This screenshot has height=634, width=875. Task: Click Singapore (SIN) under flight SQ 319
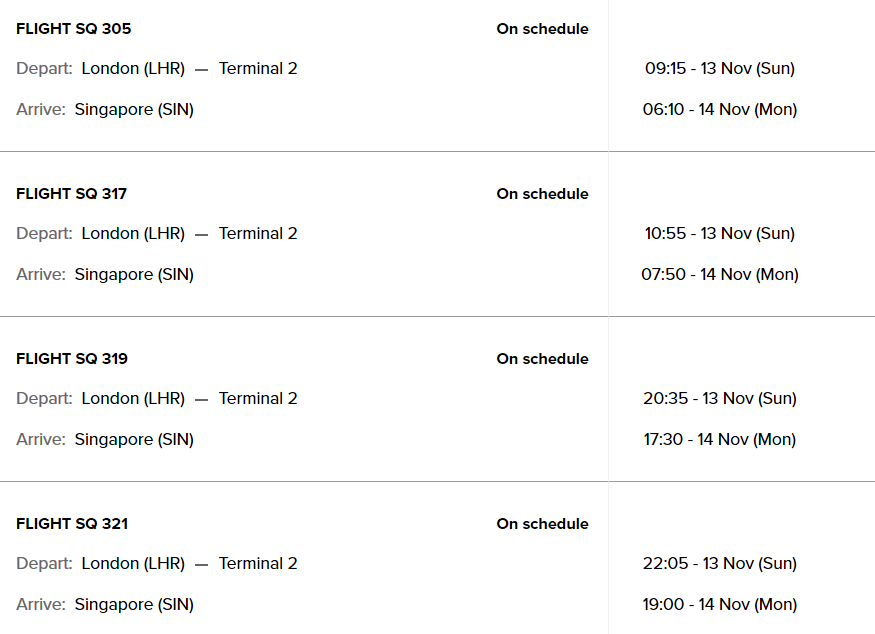(x=134, y=440)
